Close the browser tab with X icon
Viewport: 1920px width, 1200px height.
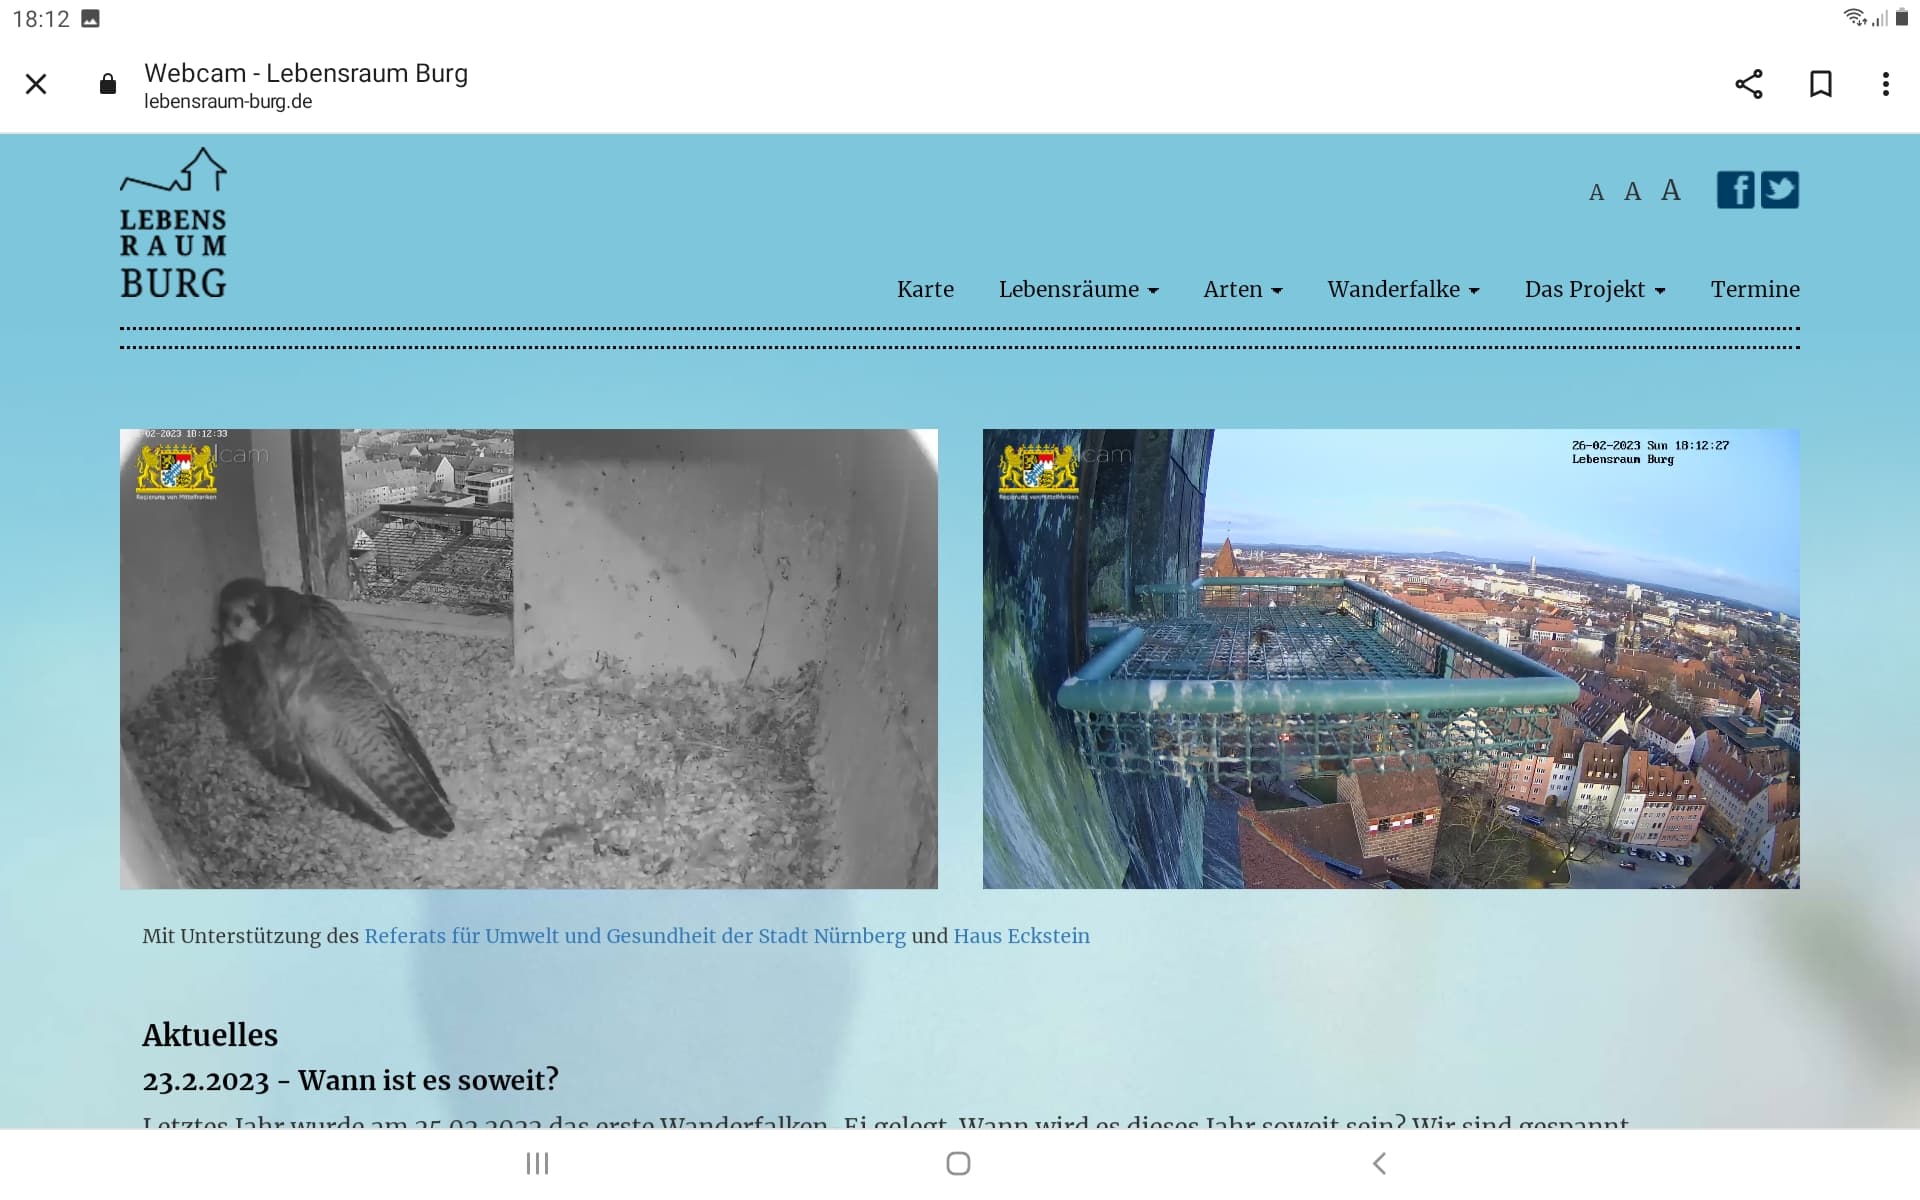(36, 84)
